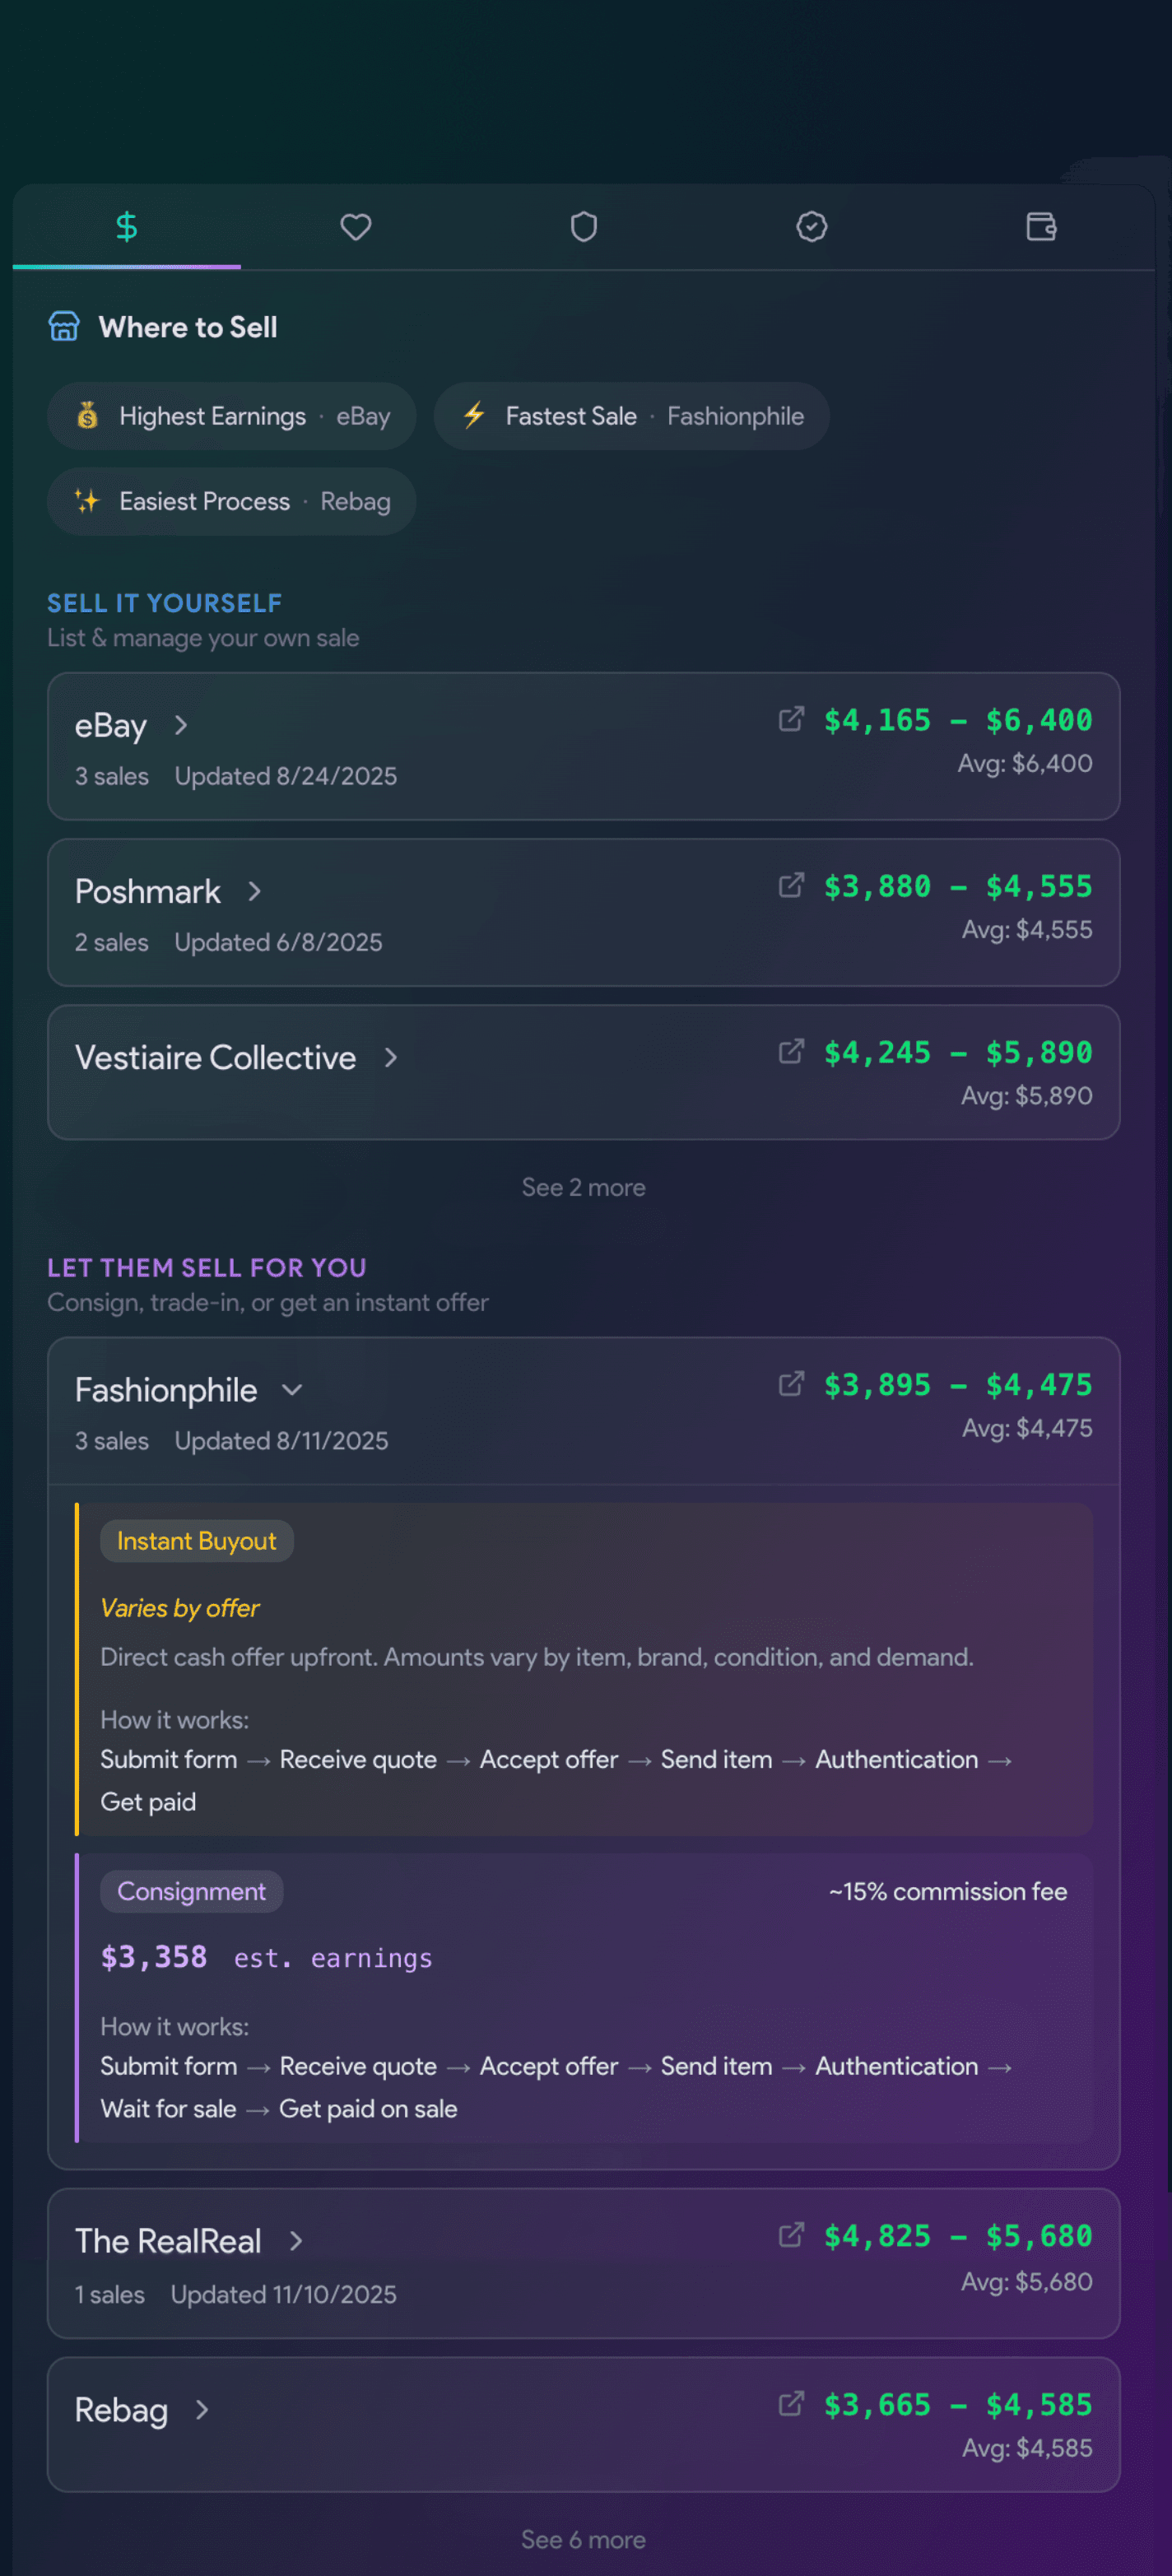This screenshot has height=2576, width=1172.
Task: Expand the Poshmark listing details
Action: coord(256,891)
